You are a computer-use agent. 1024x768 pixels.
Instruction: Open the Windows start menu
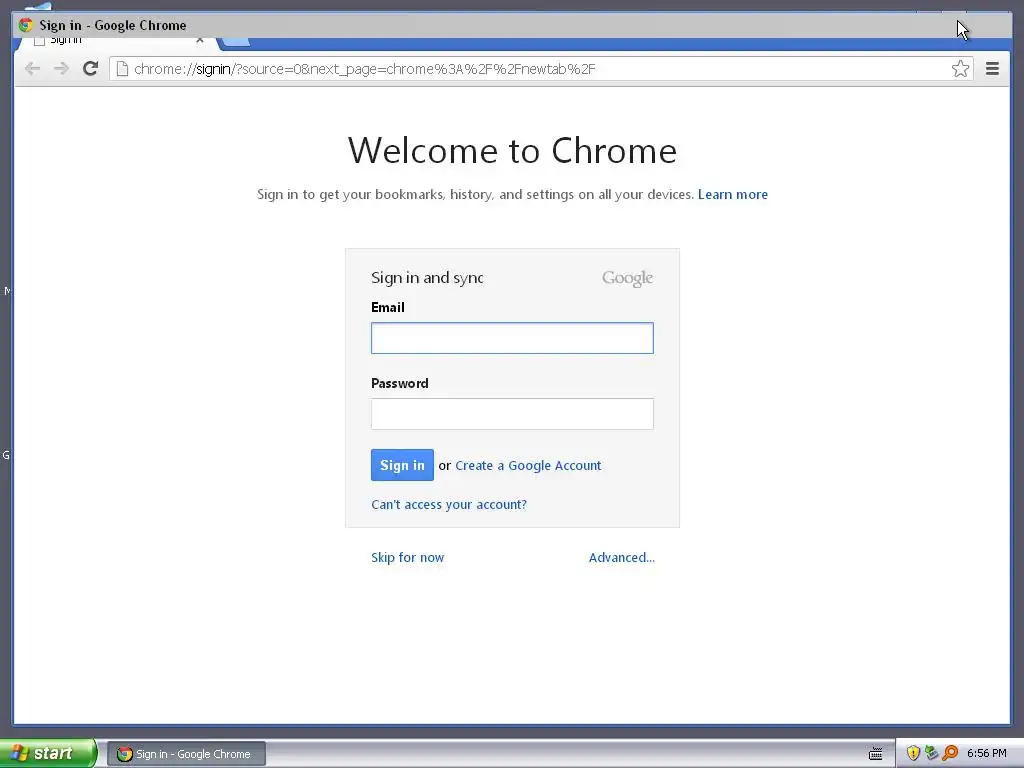coord(48,753)
